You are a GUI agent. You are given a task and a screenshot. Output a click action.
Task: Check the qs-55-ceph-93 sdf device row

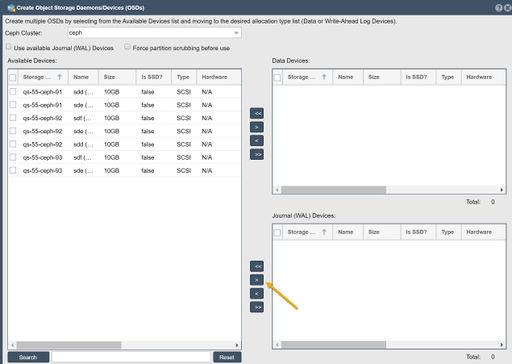click(13, 157)
